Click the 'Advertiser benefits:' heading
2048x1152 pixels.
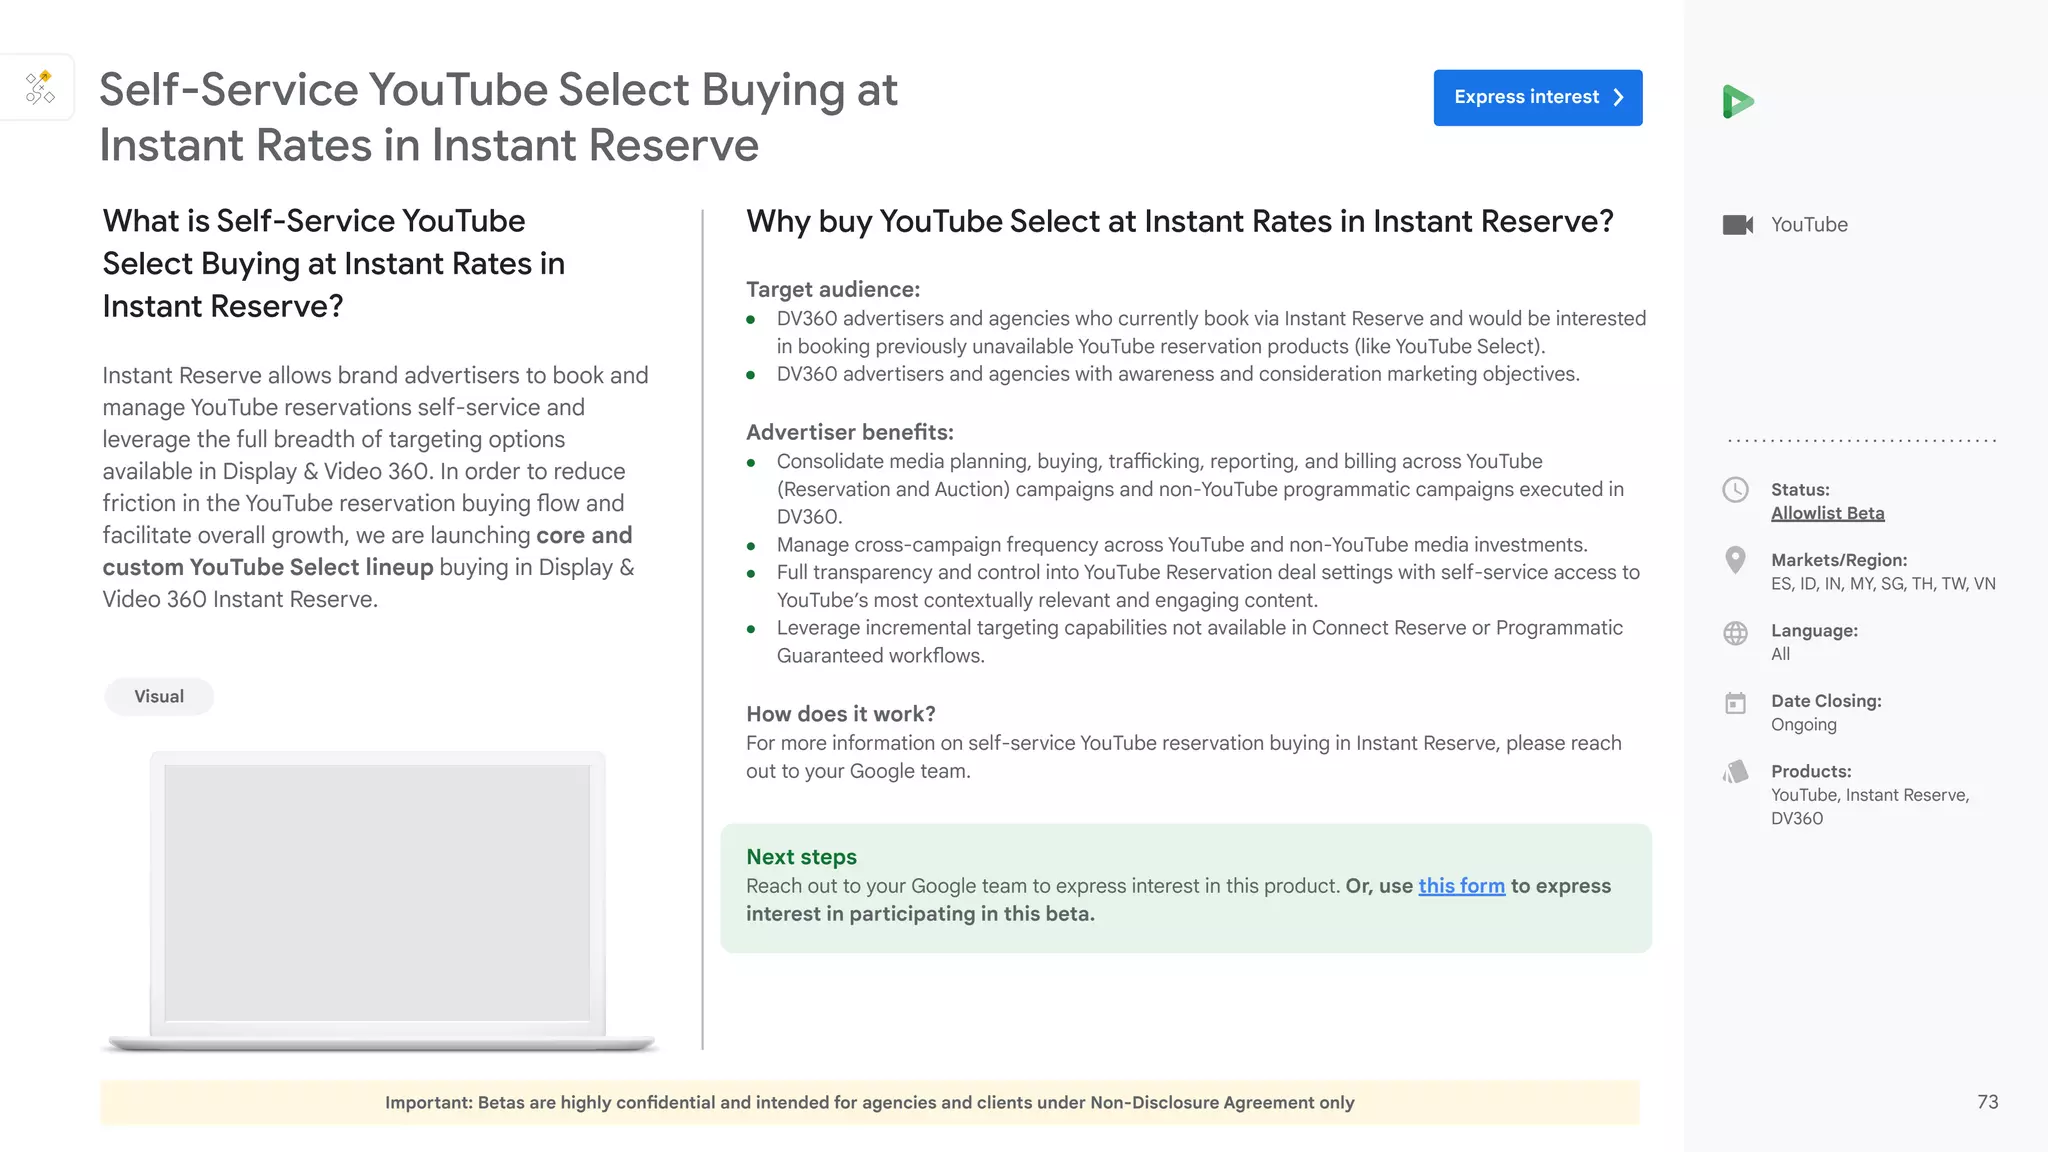[x=850, y=432]
